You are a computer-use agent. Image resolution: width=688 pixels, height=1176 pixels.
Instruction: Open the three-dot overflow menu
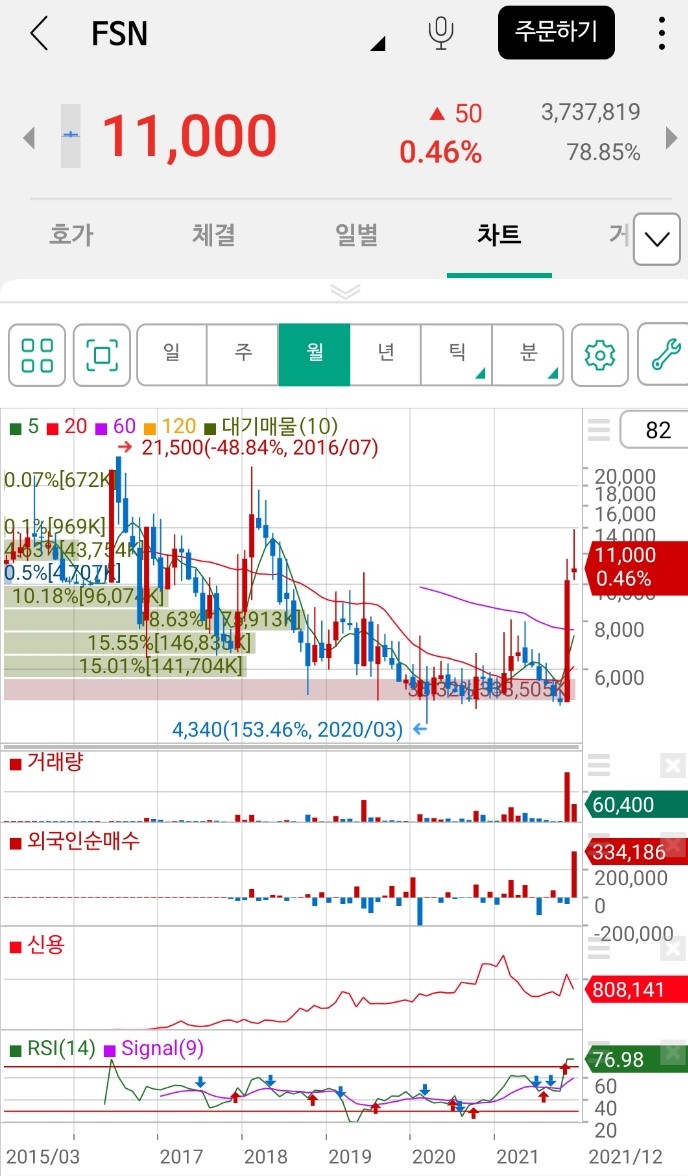pyautogui.click(x=661, y=34)
